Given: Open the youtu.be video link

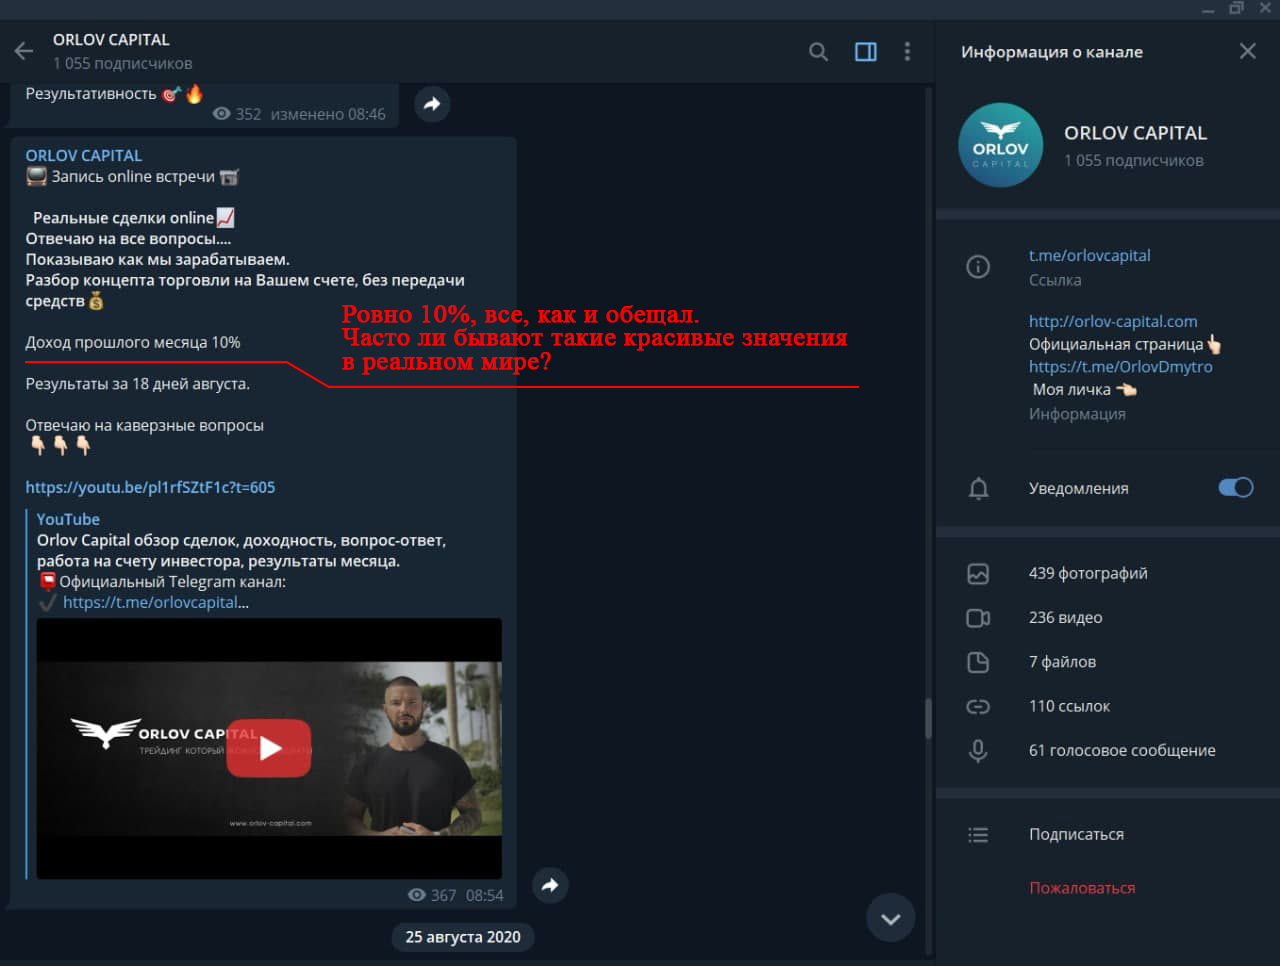Looking at the screenshot, I should click(x=150, y=487).
